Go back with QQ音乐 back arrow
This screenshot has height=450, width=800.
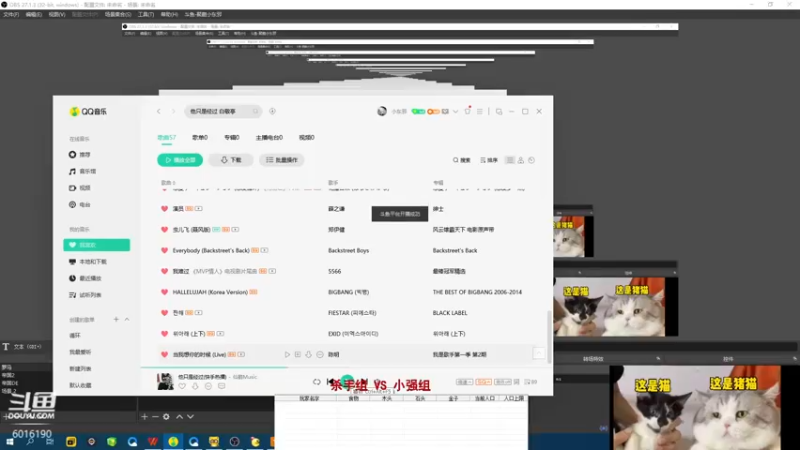point(159,111)
